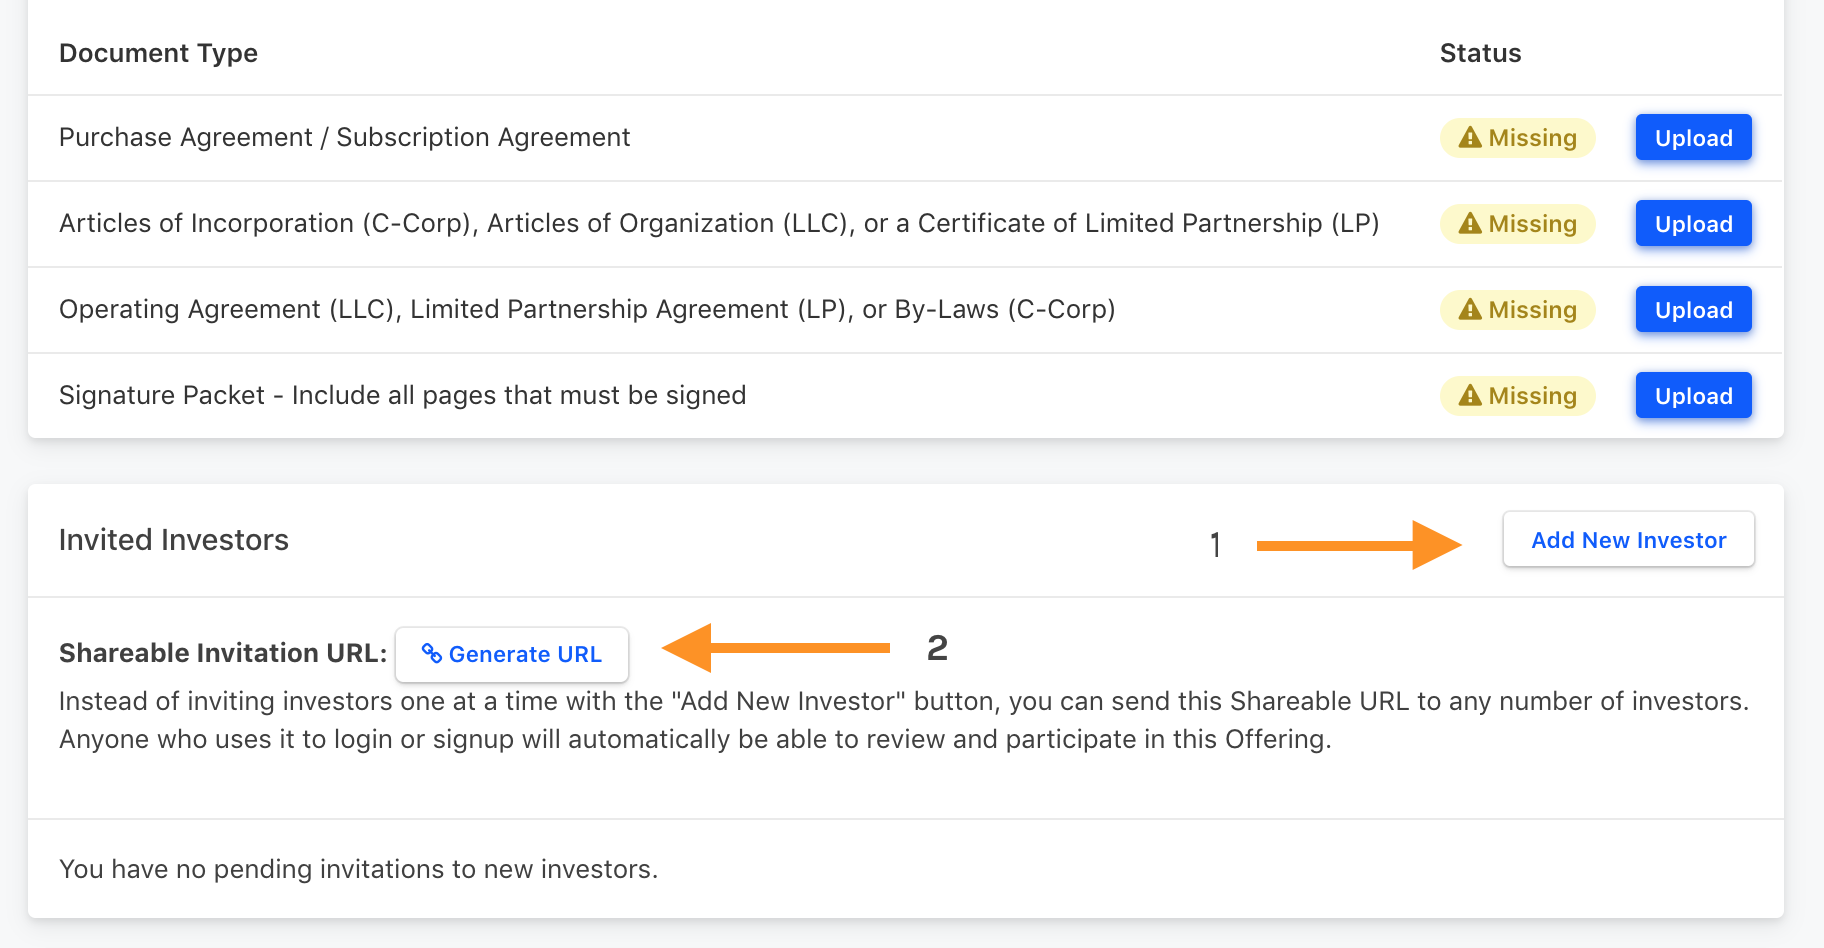The image size is (1824, 948).
Task: Click the Shareable Invitation URL label
Action: click(x=223, y=653)
